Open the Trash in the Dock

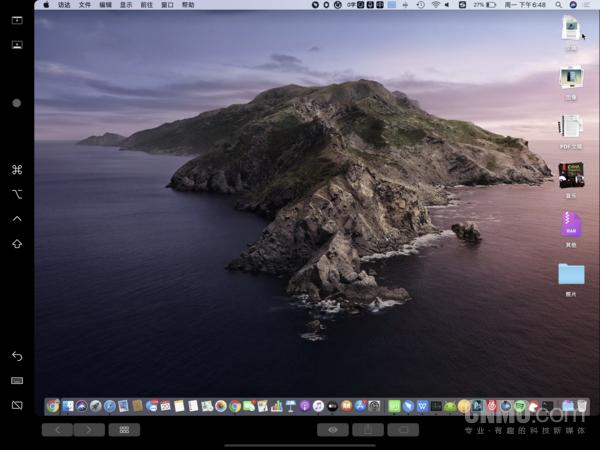(582, 406)
